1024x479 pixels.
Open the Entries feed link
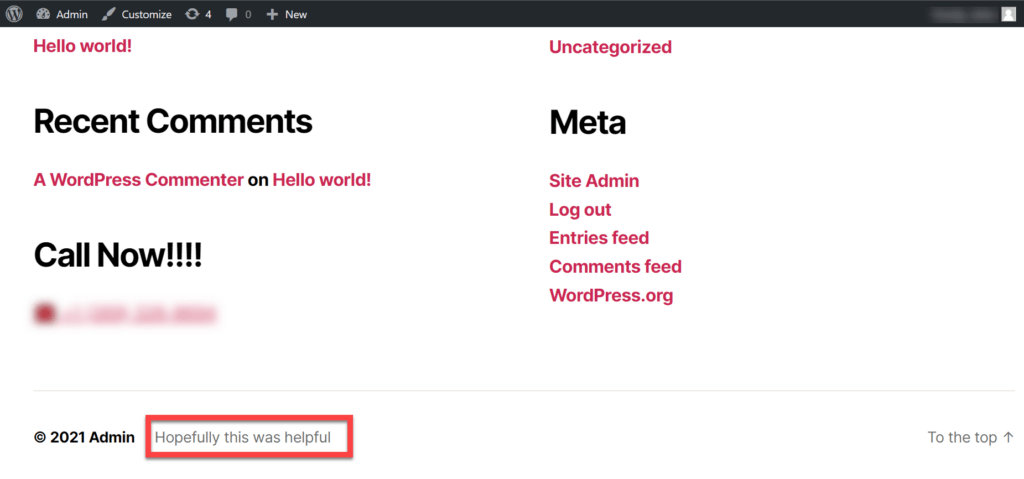tap(599, 238)
